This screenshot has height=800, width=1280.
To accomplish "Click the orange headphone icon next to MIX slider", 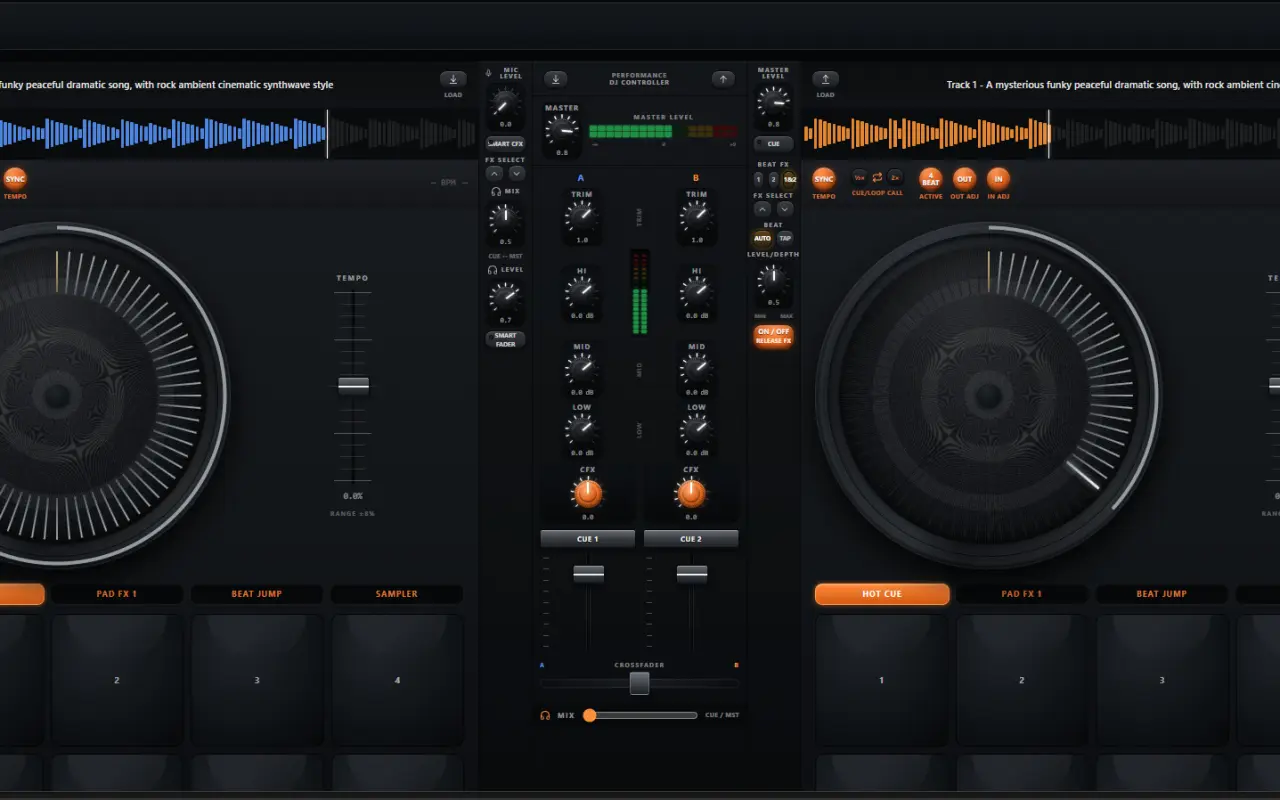I will [x=546, y=715].
